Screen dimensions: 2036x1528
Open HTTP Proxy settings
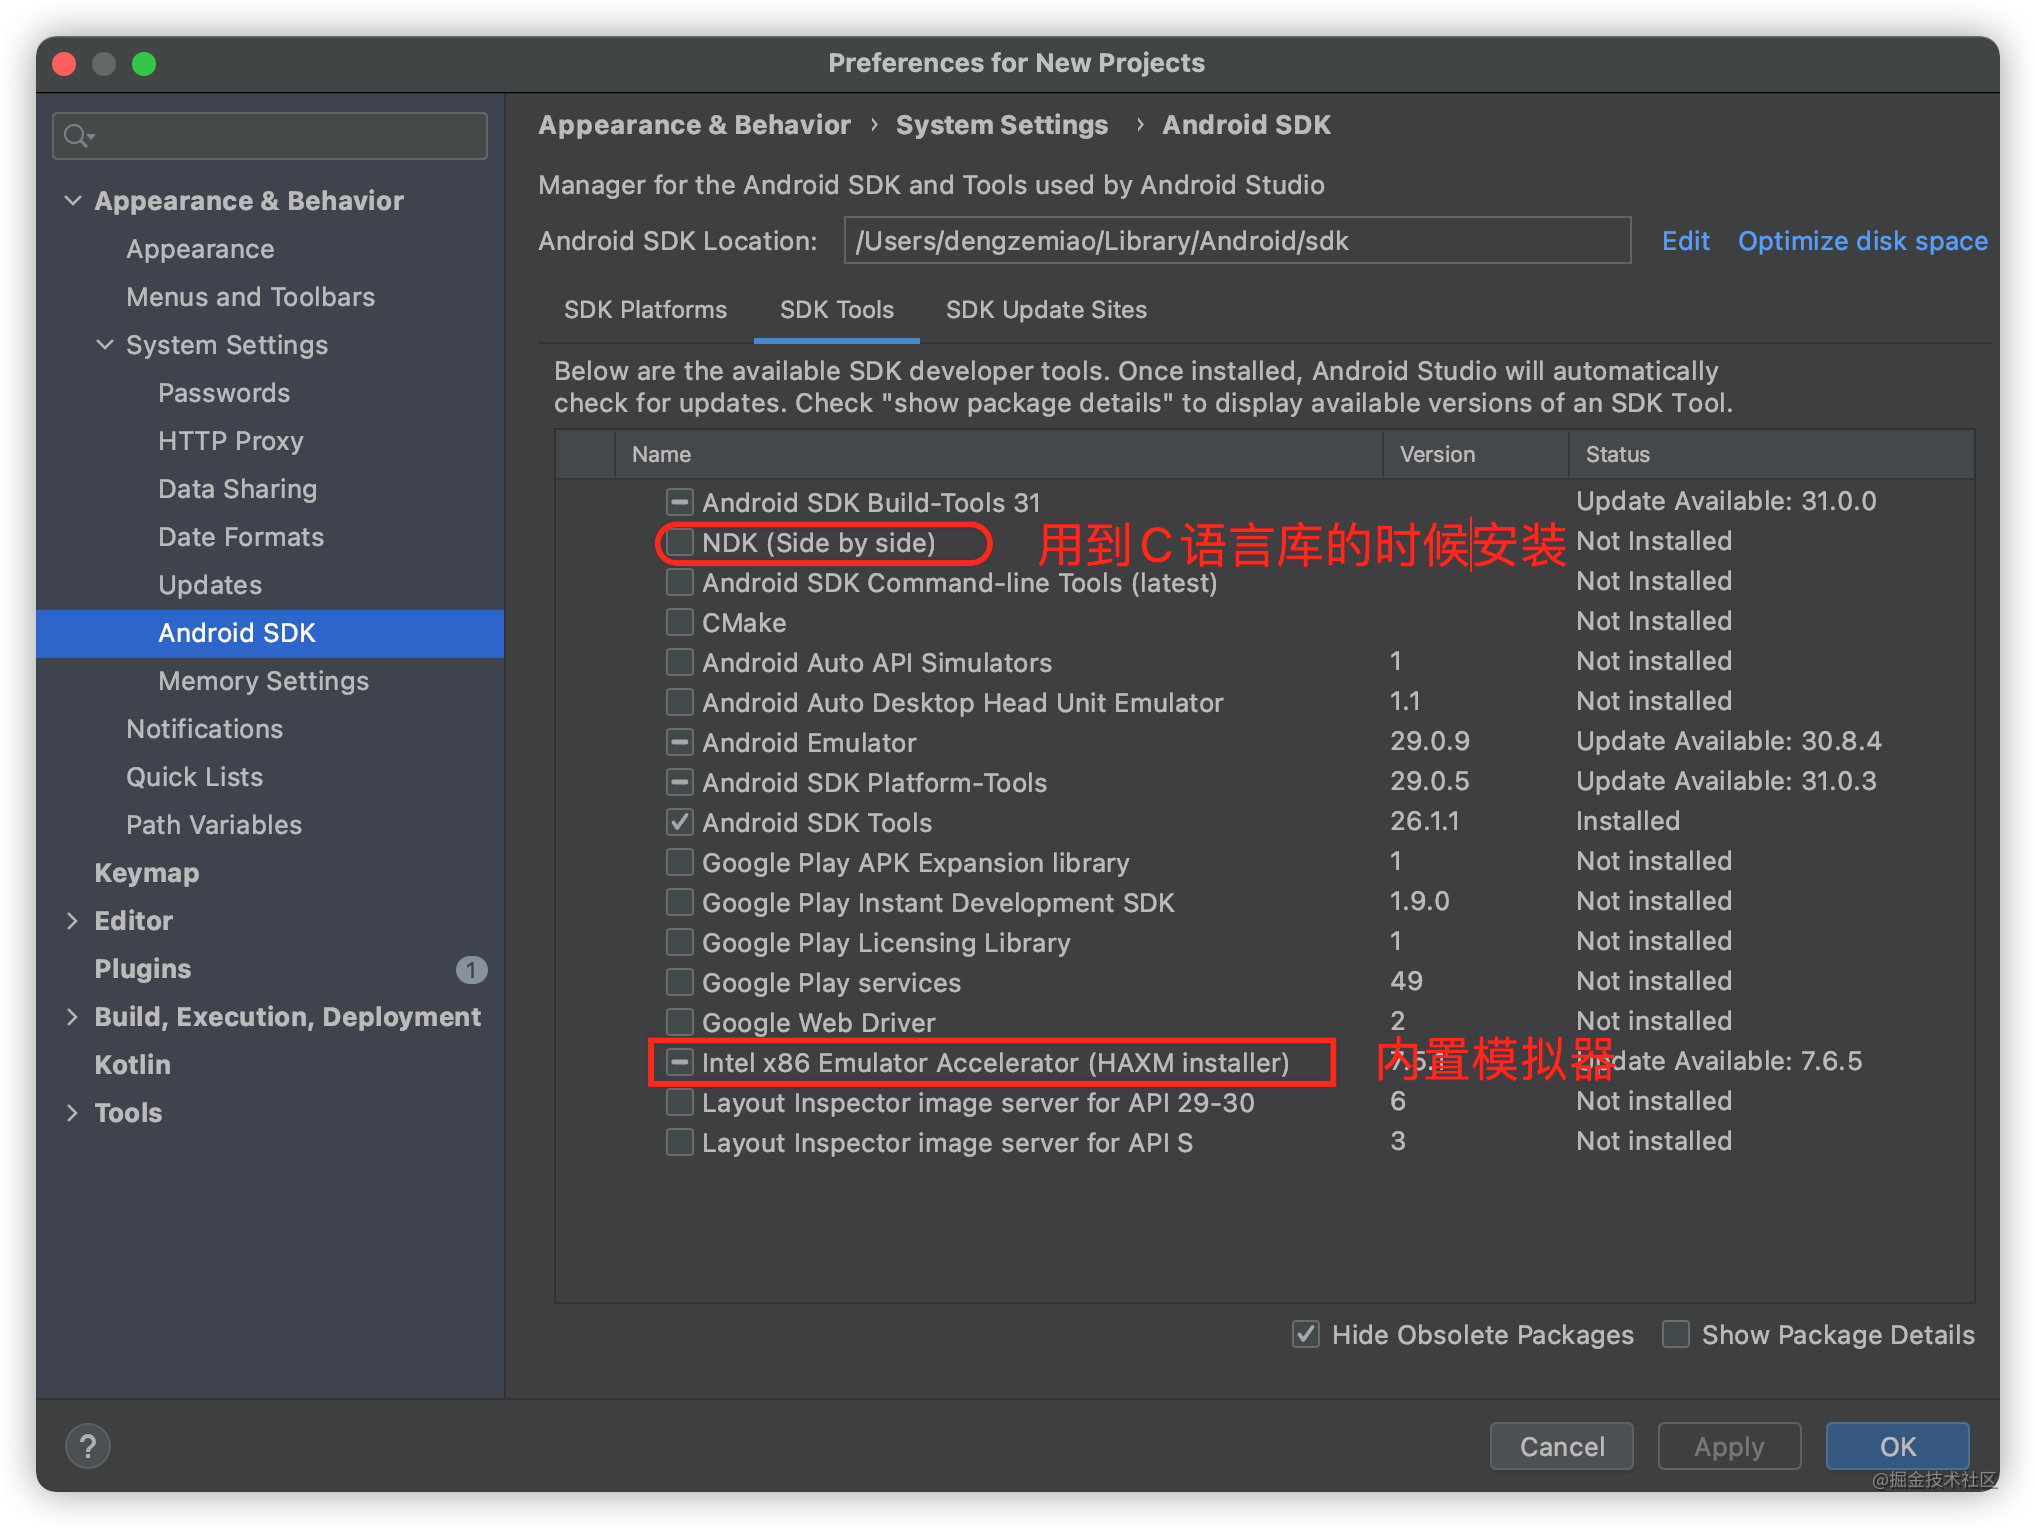[231, 441]
